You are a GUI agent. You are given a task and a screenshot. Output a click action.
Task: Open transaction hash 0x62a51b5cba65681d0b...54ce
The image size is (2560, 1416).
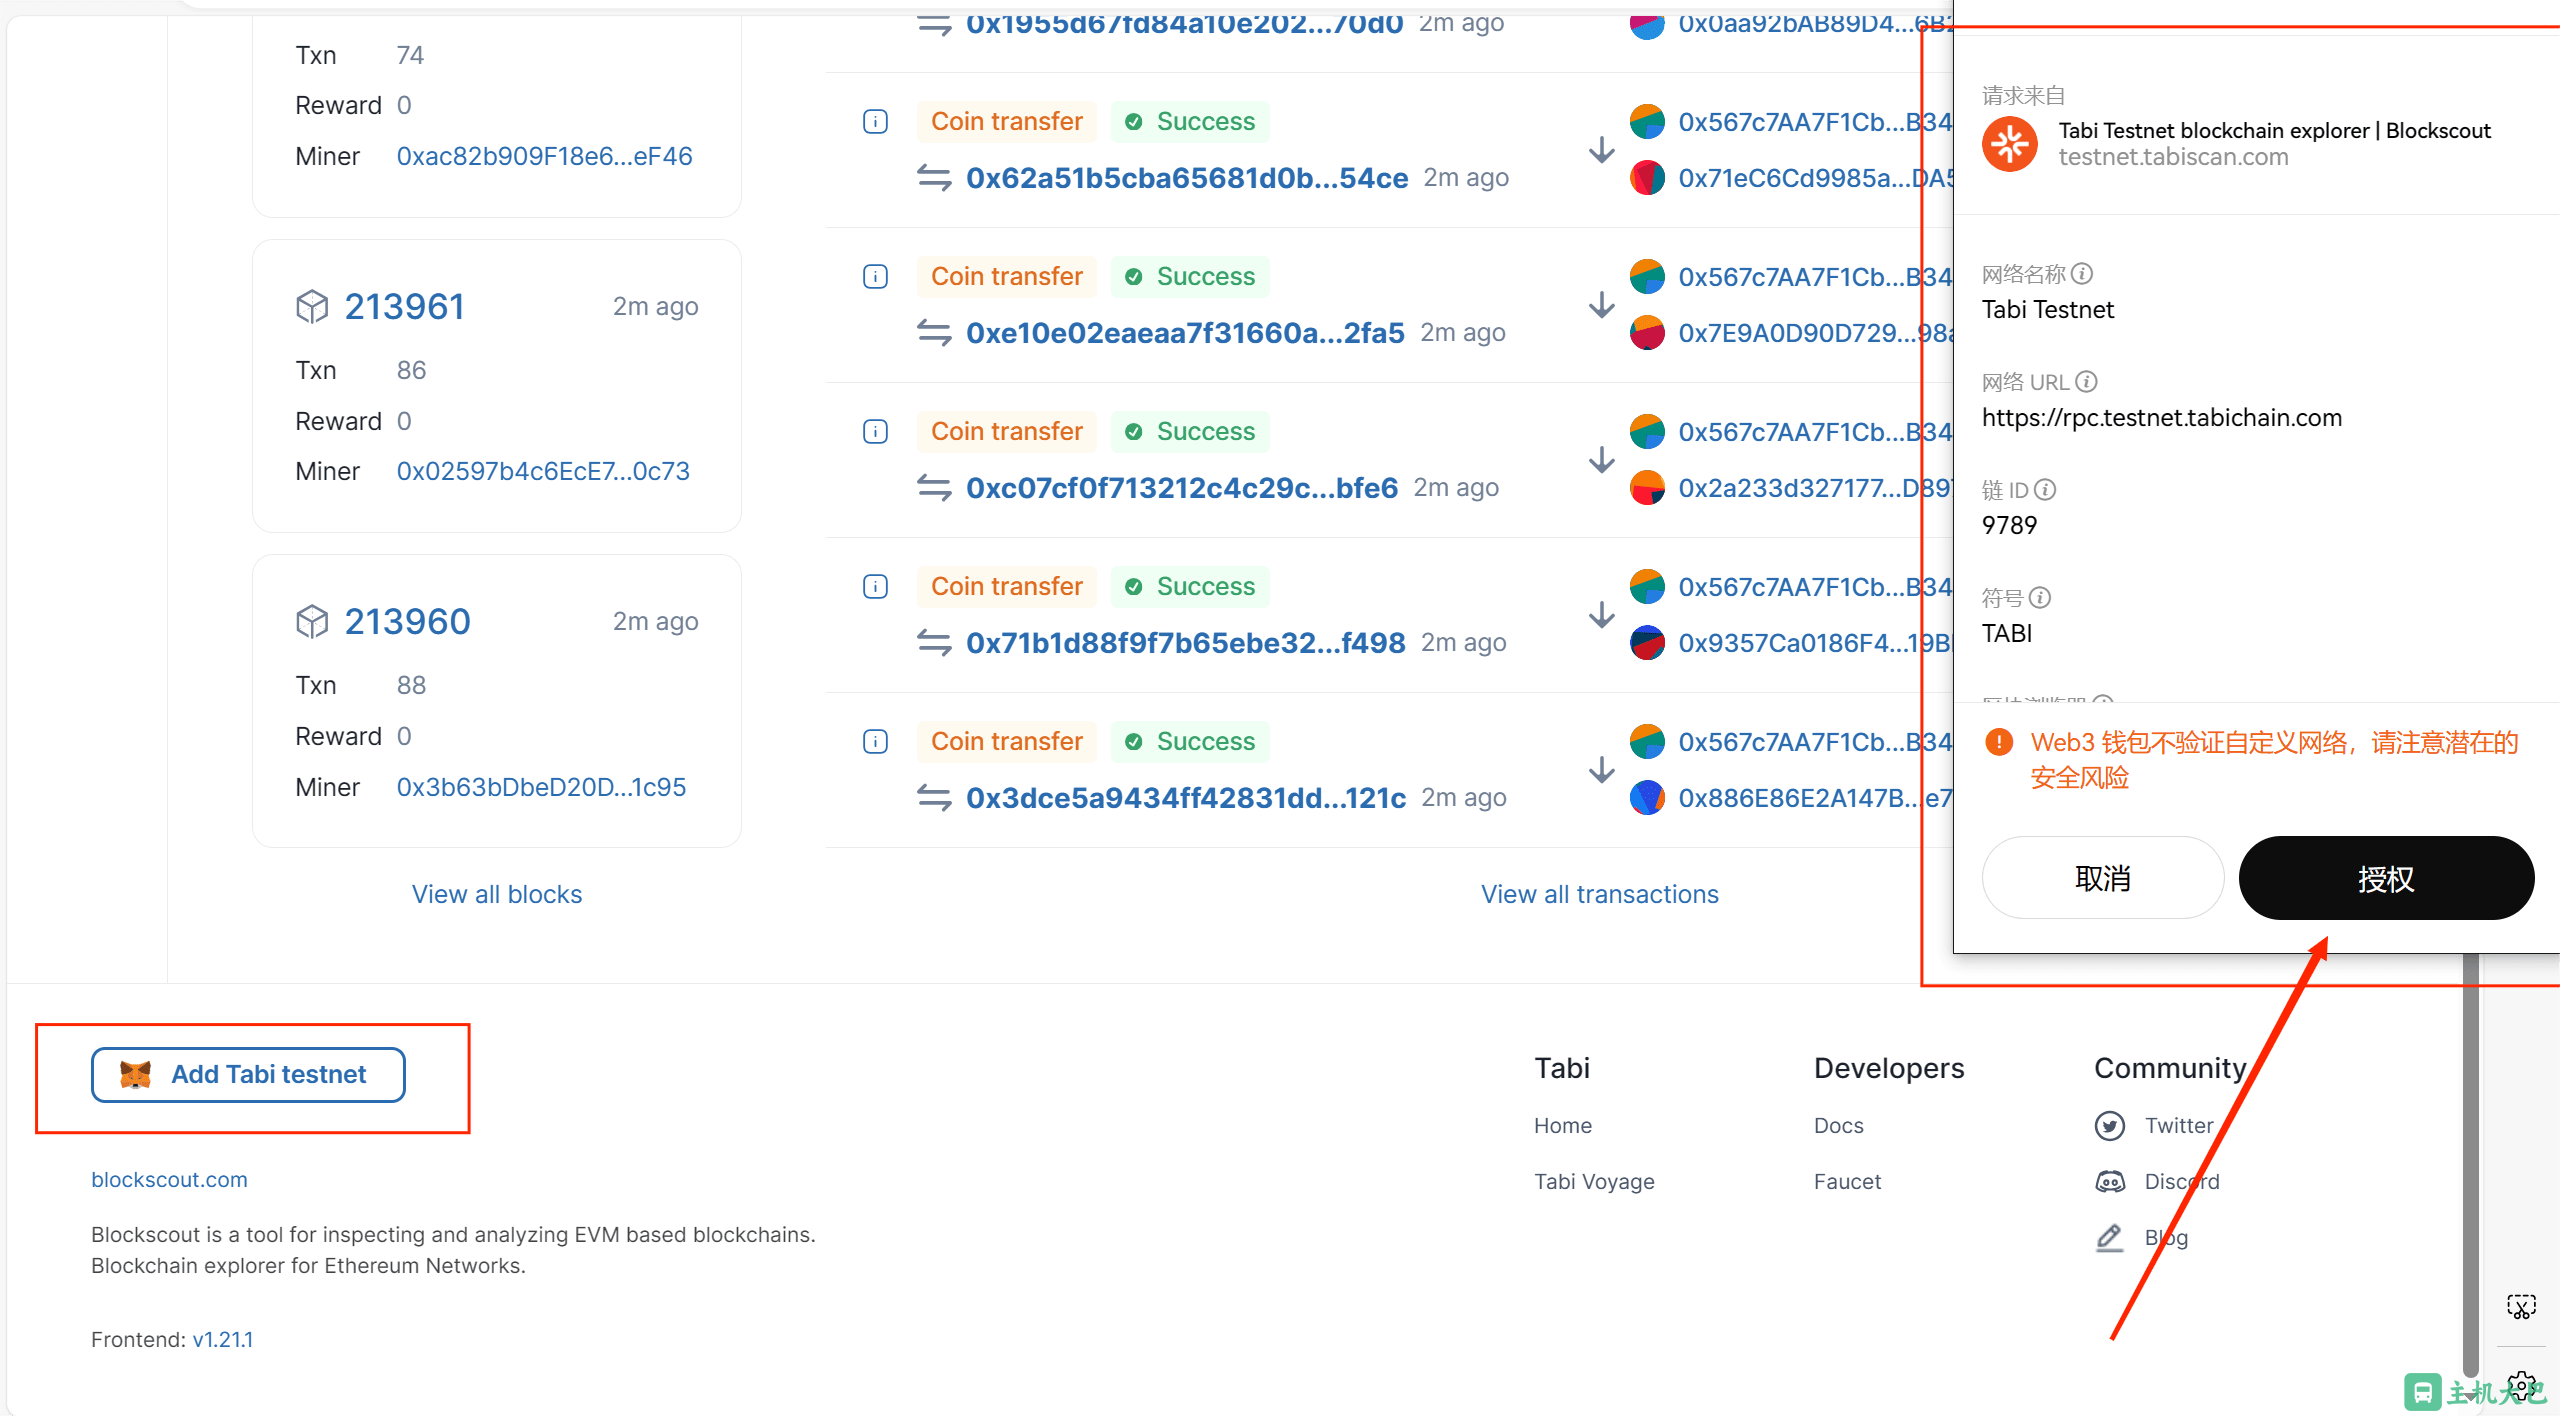click(x=1187, y=178)
